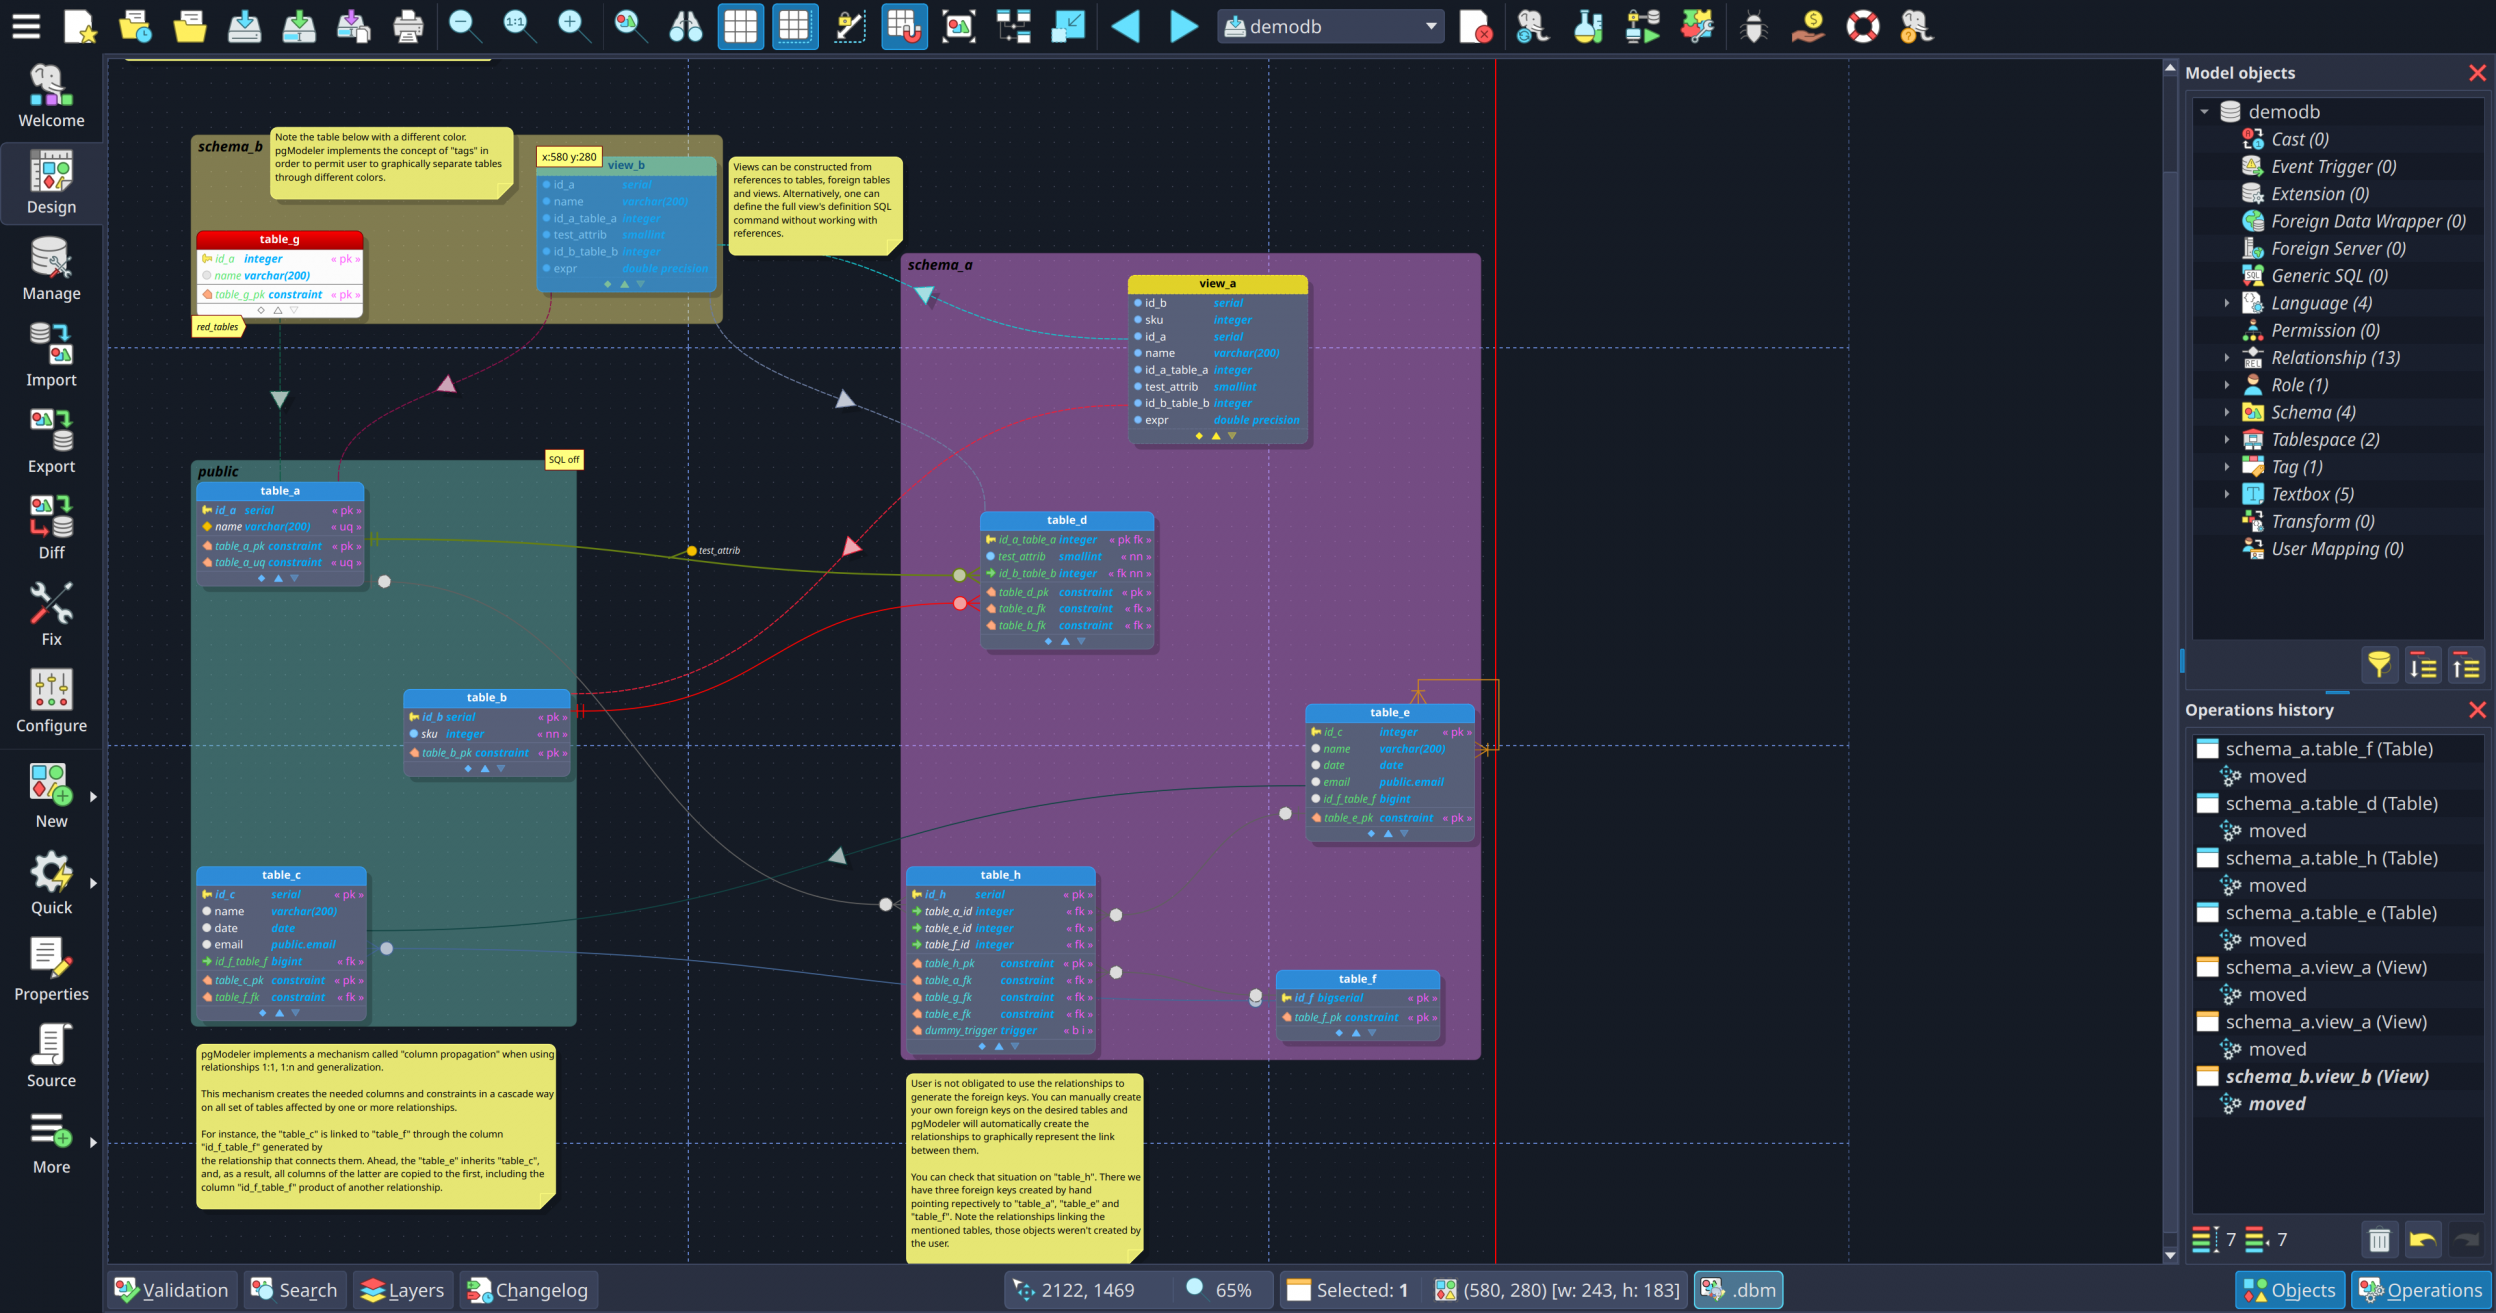This screenshot has width=2496, height=1313.
Task: Open the Validation tab
Action: click(x=171, y=1290)
